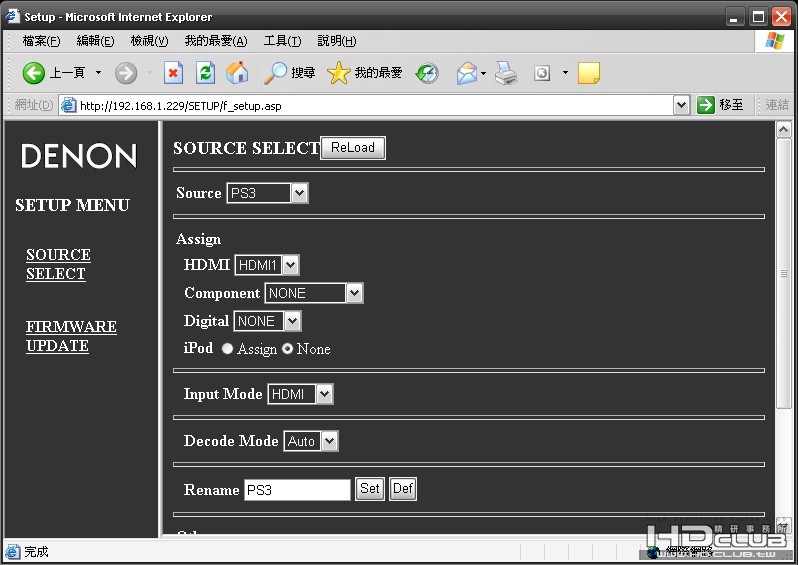Open the Source dropdown showing PS3
Screen dimensions: 798x565
(x=267, y=193)
